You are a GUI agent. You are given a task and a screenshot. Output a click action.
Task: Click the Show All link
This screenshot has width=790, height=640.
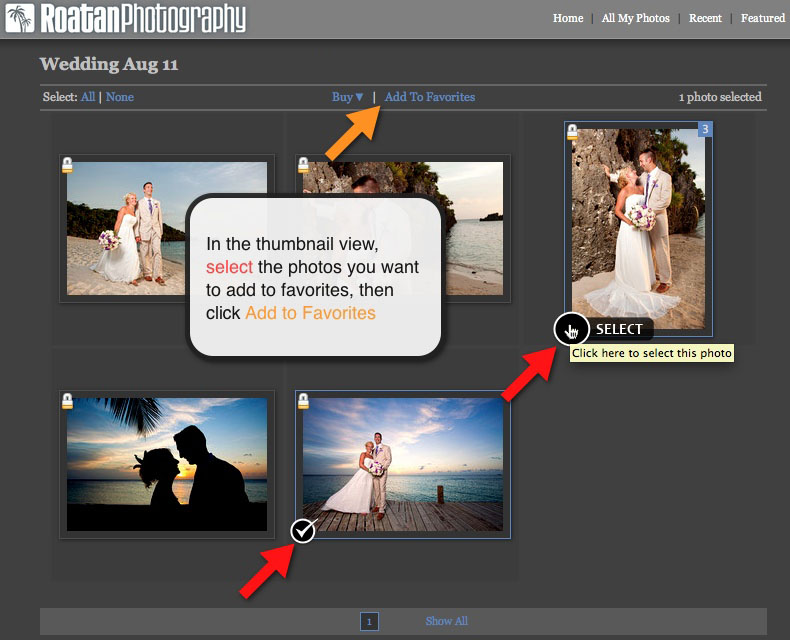click(x=446, y=621)
